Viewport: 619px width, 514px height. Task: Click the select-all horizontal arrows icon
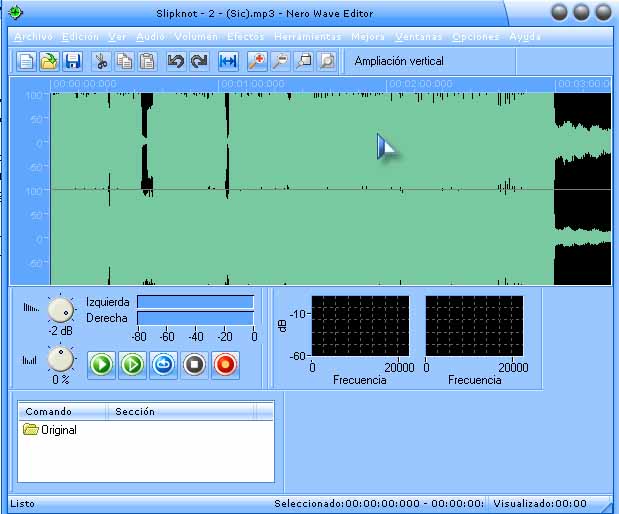(x=228, y=62)
